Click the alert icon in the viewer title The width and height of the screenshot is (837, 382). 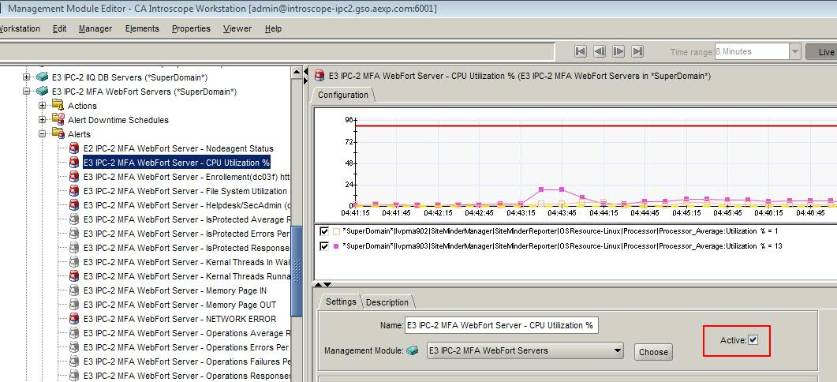pyautogui.click(x=320, y=76)
